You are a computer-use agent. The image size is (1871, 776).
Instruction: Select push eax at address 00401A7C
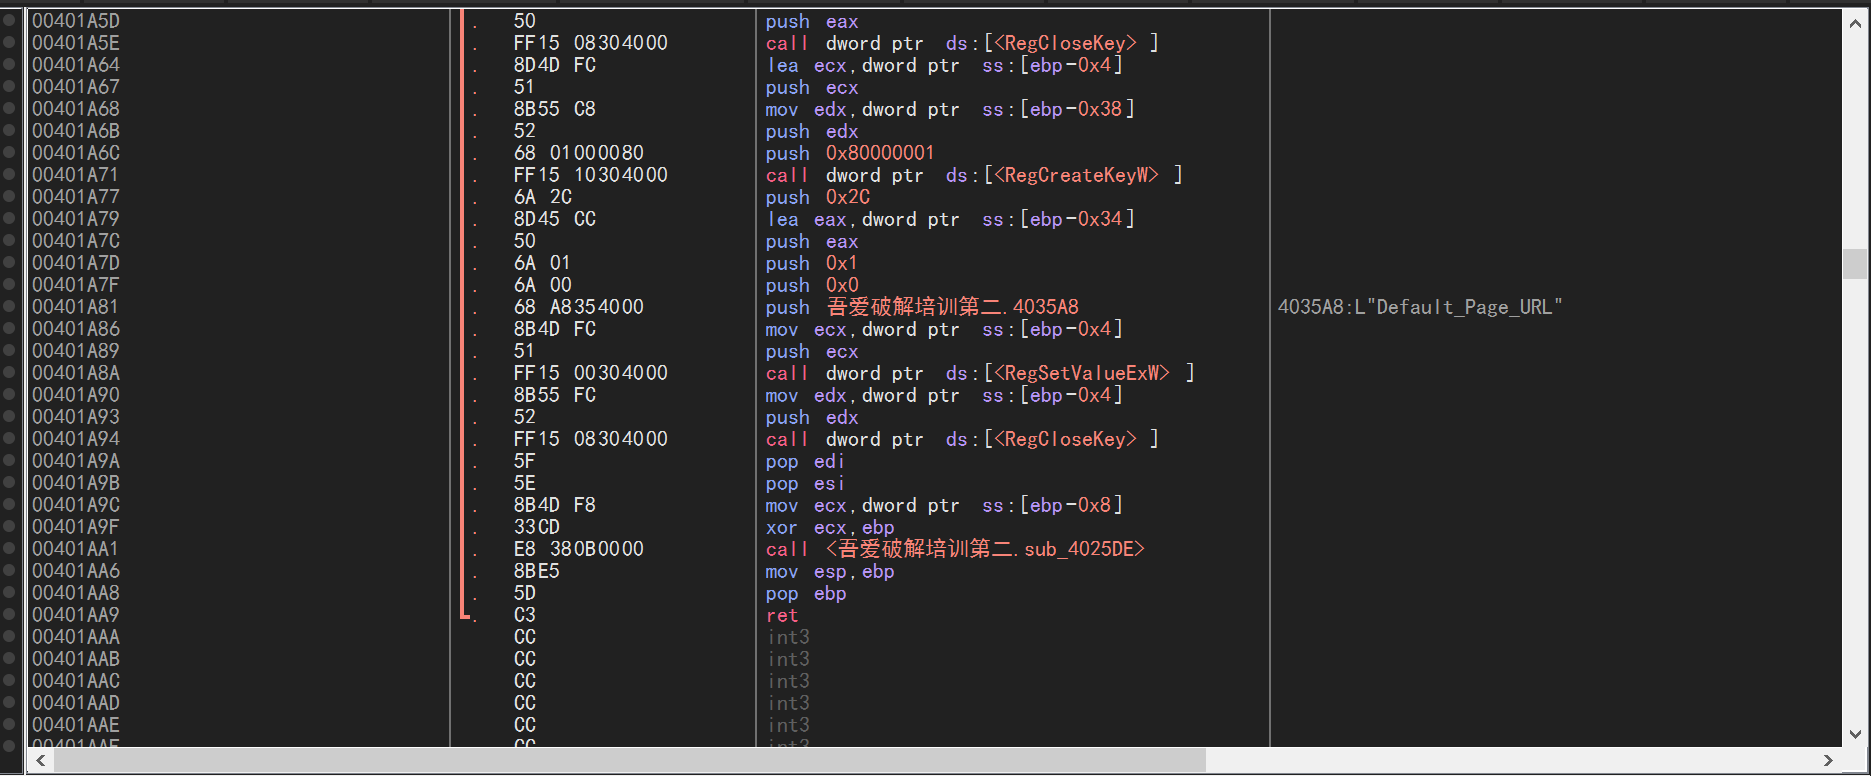812,241
